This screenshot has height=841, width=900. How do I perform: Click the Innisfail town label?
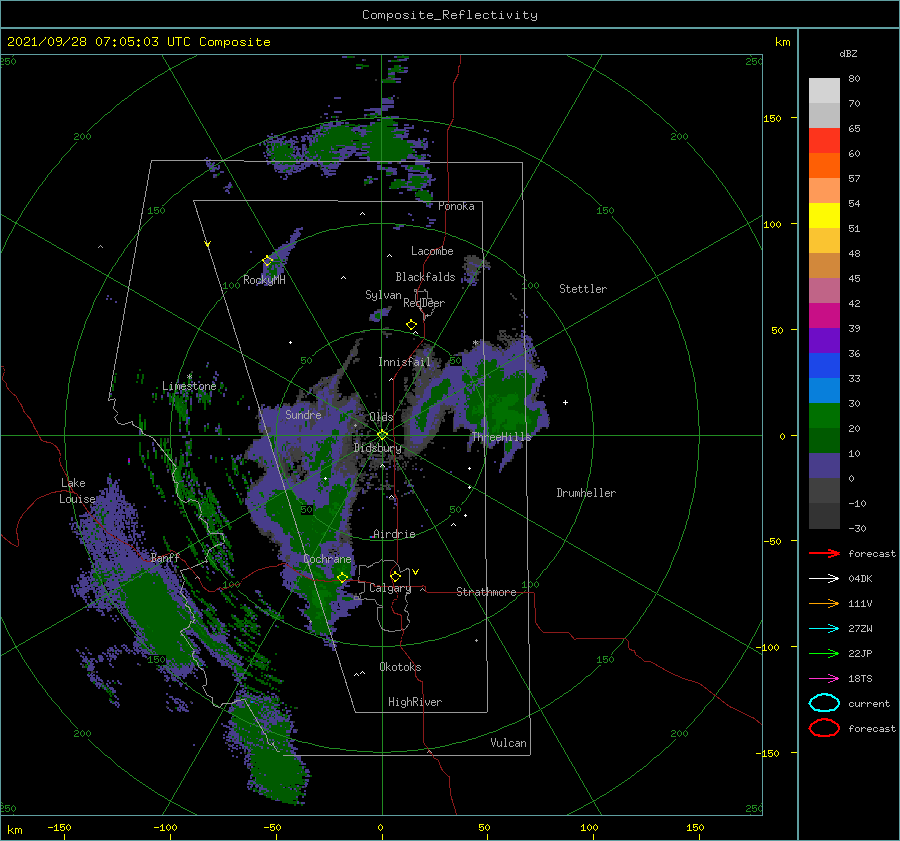(x=404, y=362)
